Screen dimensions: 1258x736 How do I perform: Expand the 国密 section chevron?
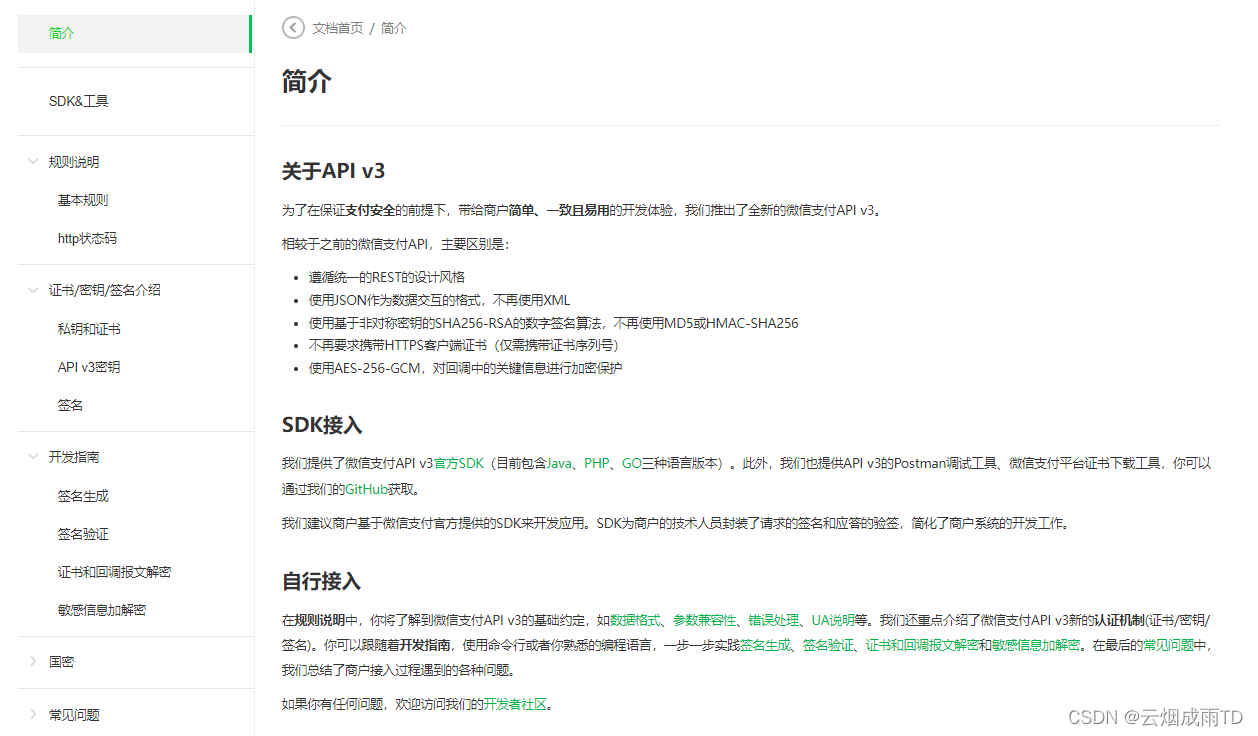(33, 661)
